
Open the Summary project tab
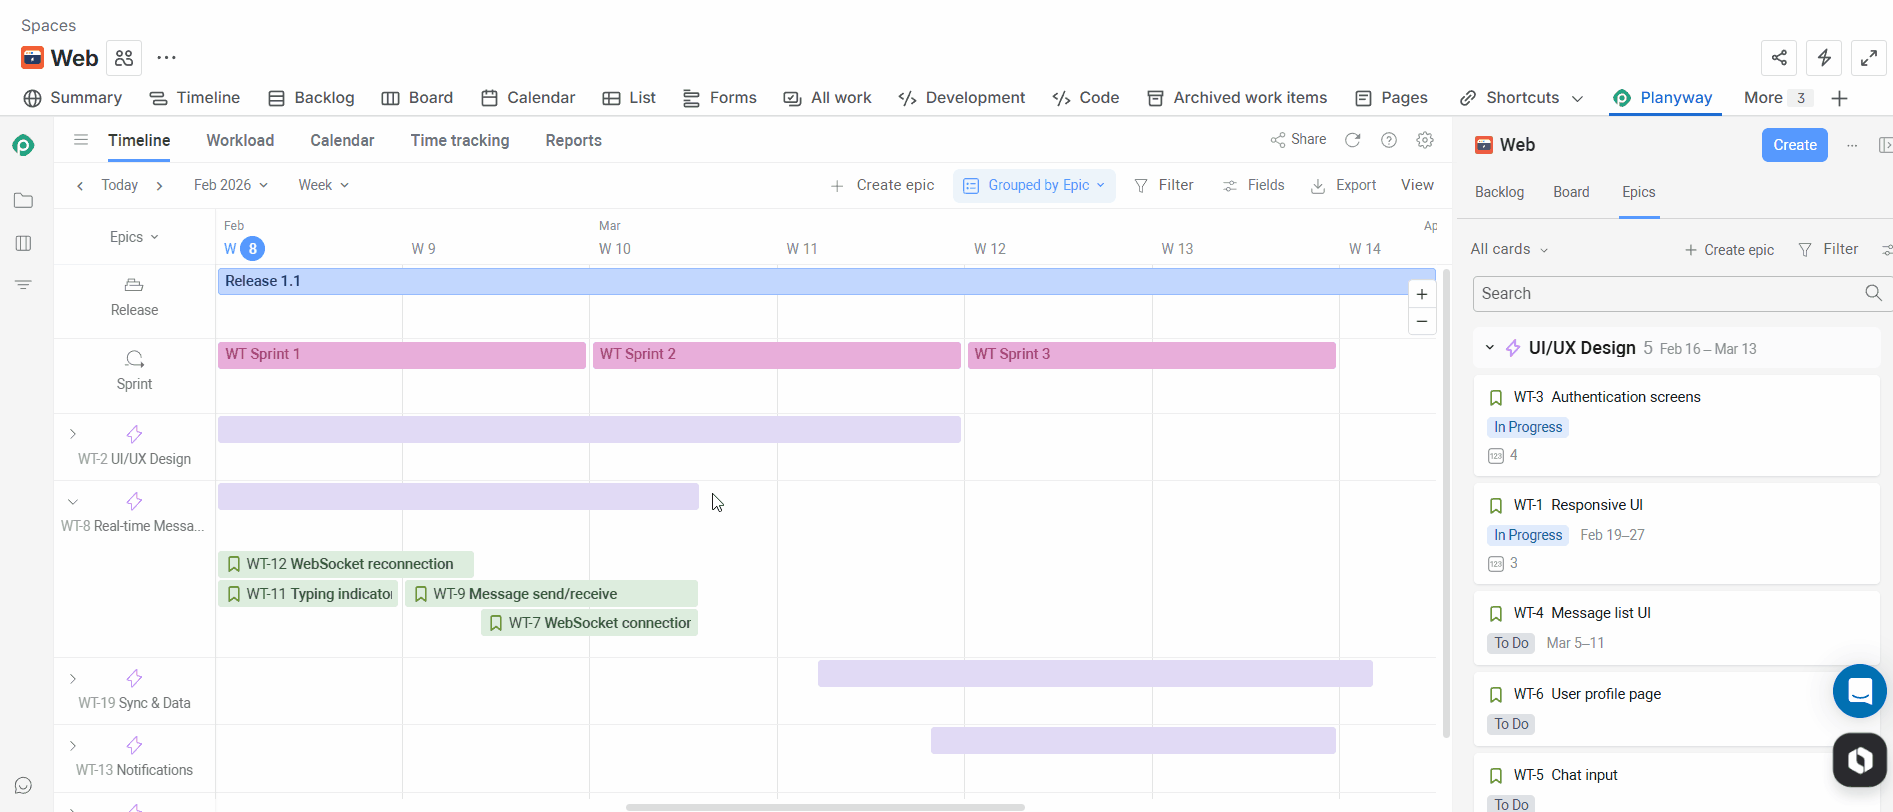(73, 98)
